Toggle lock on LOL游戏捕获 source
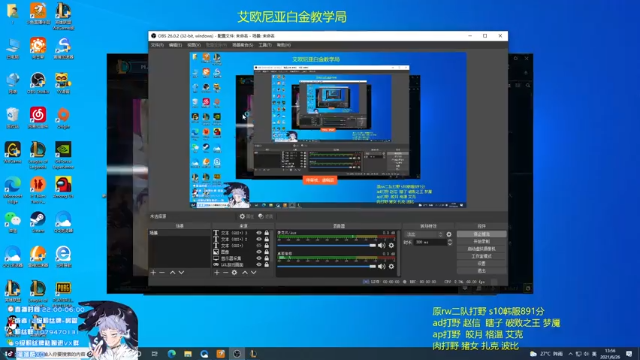The image size is (640, 360). (267, 264)
